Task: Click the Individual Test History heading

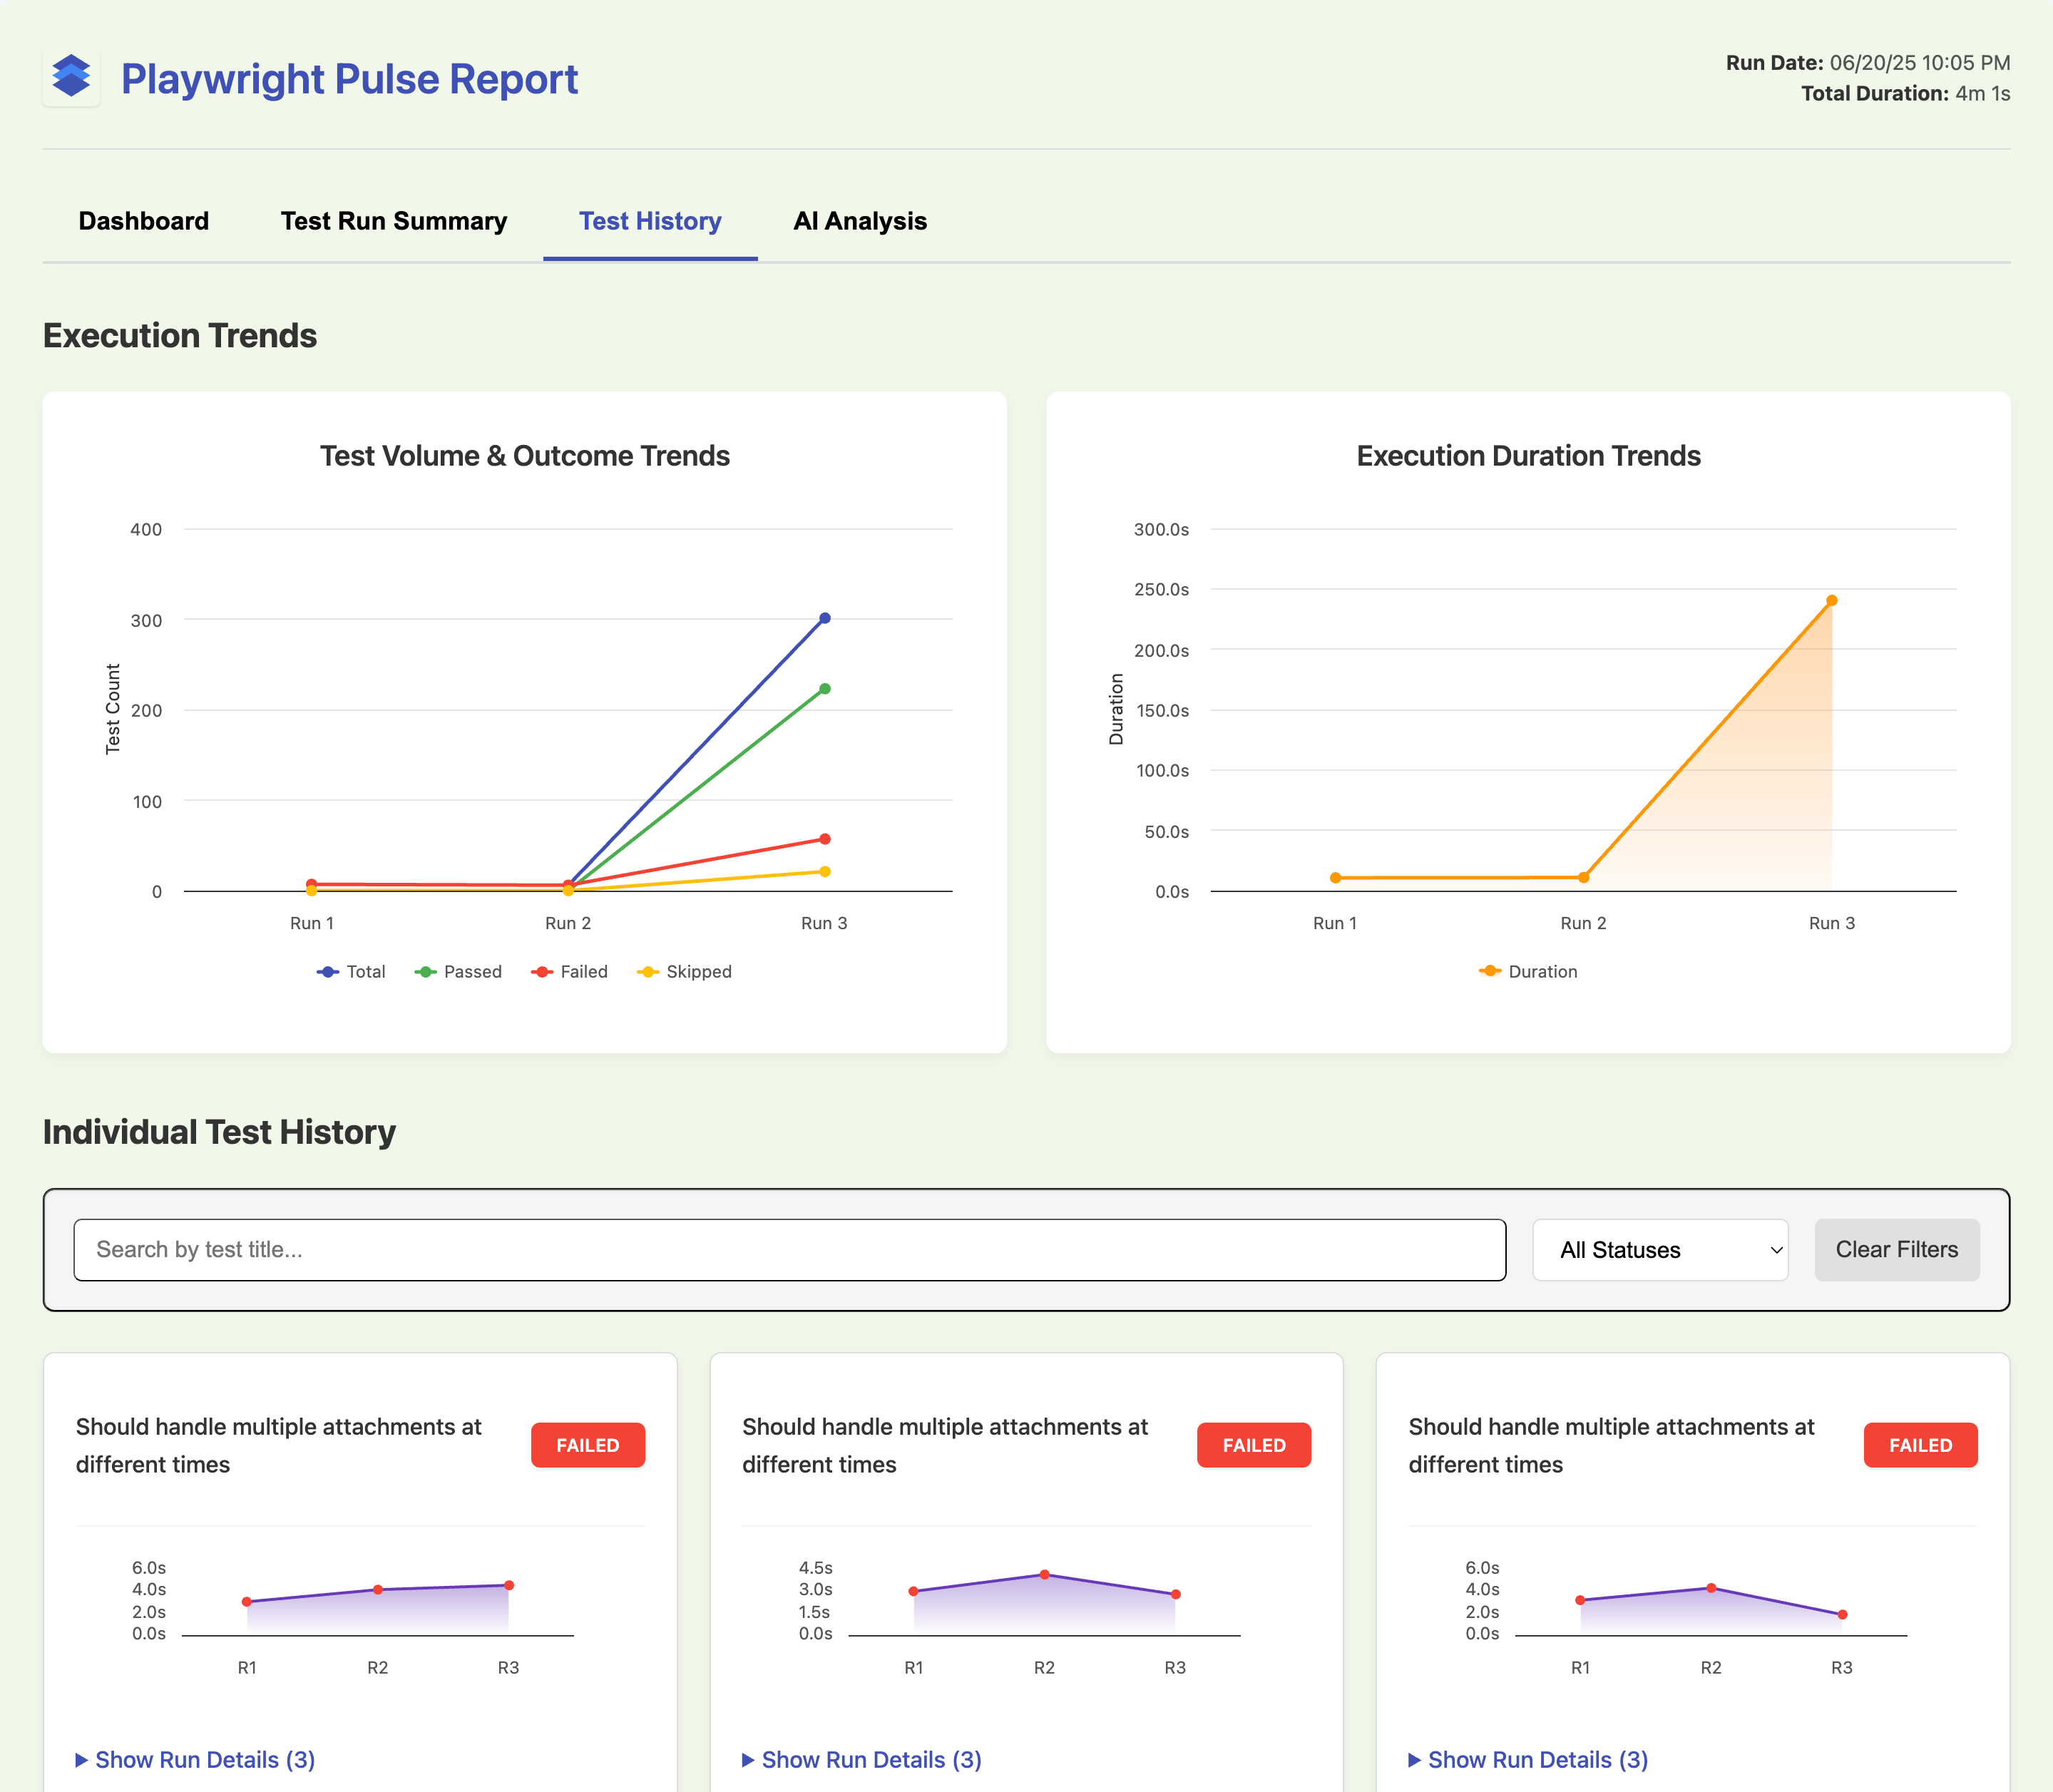Action: pos(219,1132)
